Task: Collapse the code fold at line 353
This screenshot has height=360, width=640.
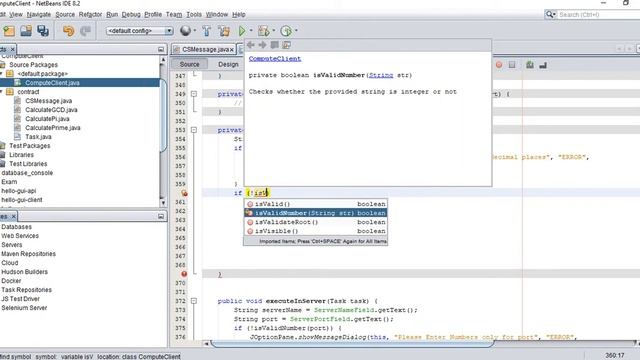Action: [x=194, y=130]
